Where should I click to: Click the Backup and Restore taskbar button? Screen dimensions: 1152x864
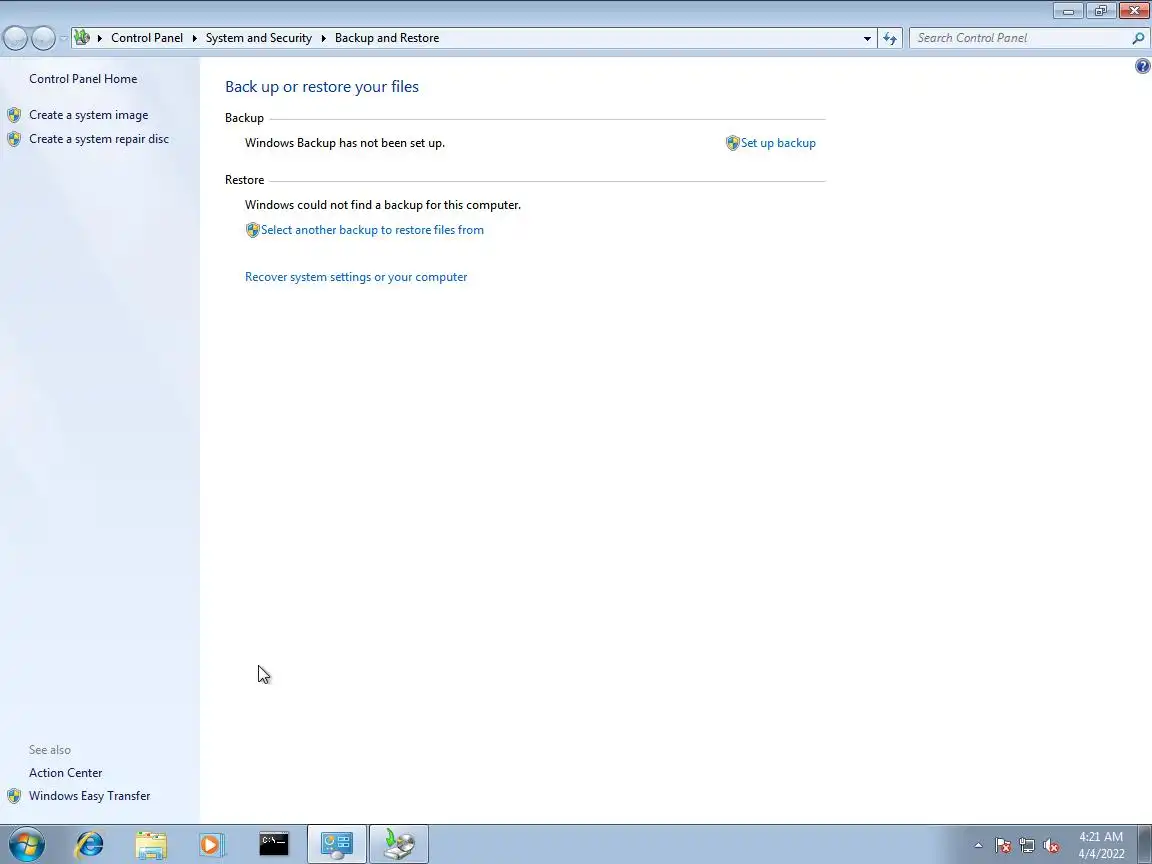click(x=399, y=844)
